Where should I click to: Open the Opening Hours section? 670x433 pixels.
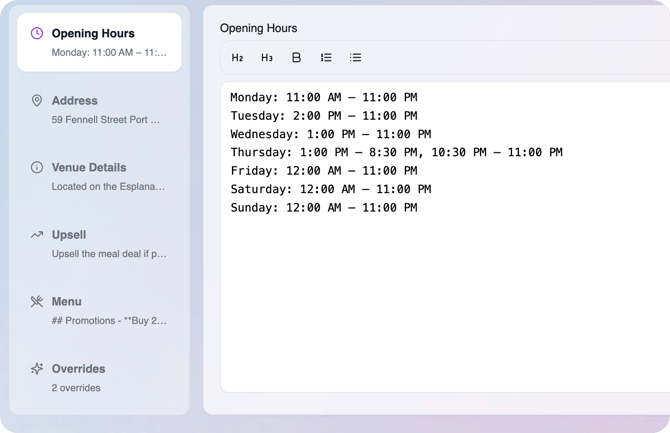click(x=99, y=42)
